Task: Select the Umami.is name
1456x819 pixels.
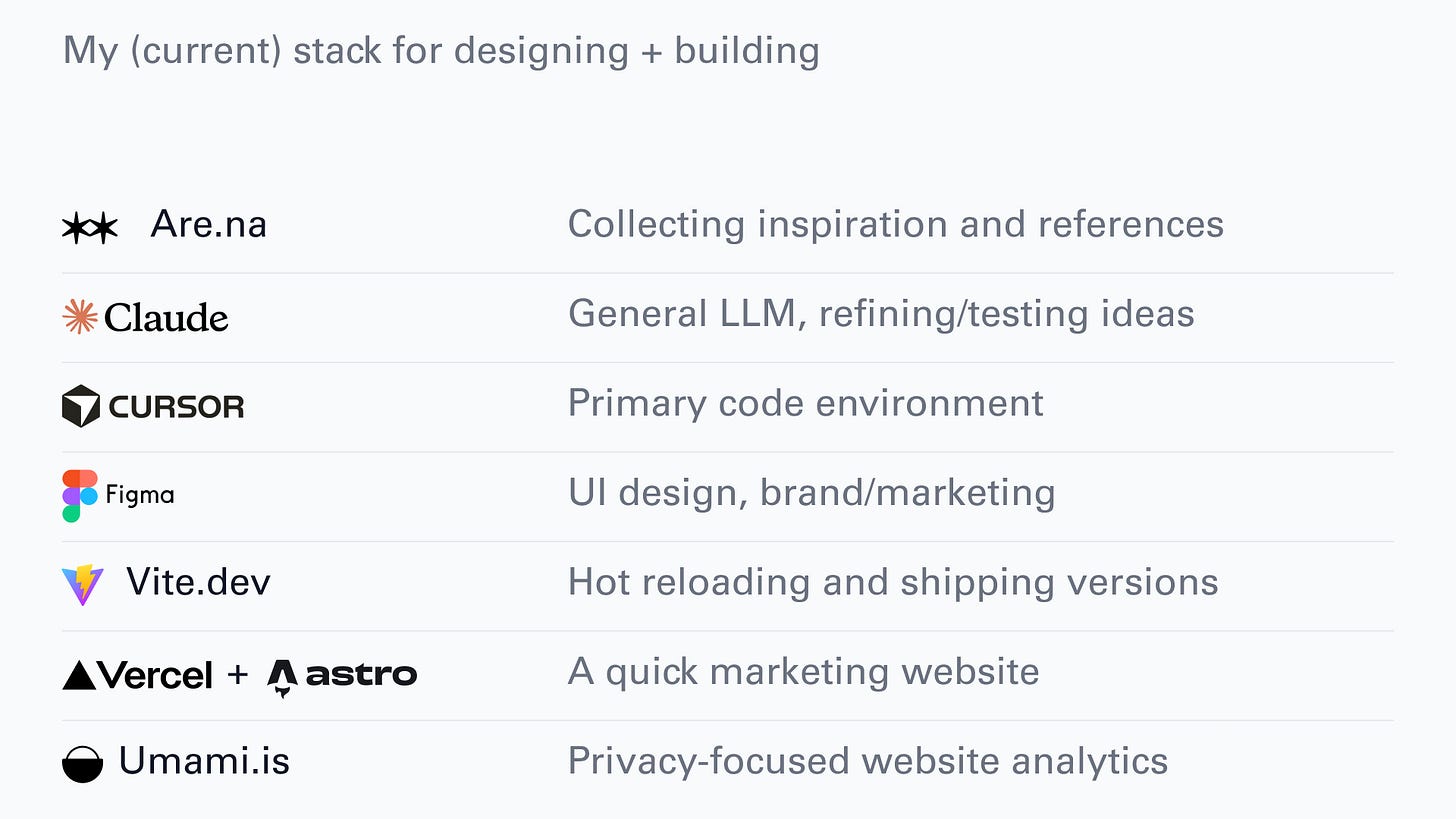Action: 204,761
